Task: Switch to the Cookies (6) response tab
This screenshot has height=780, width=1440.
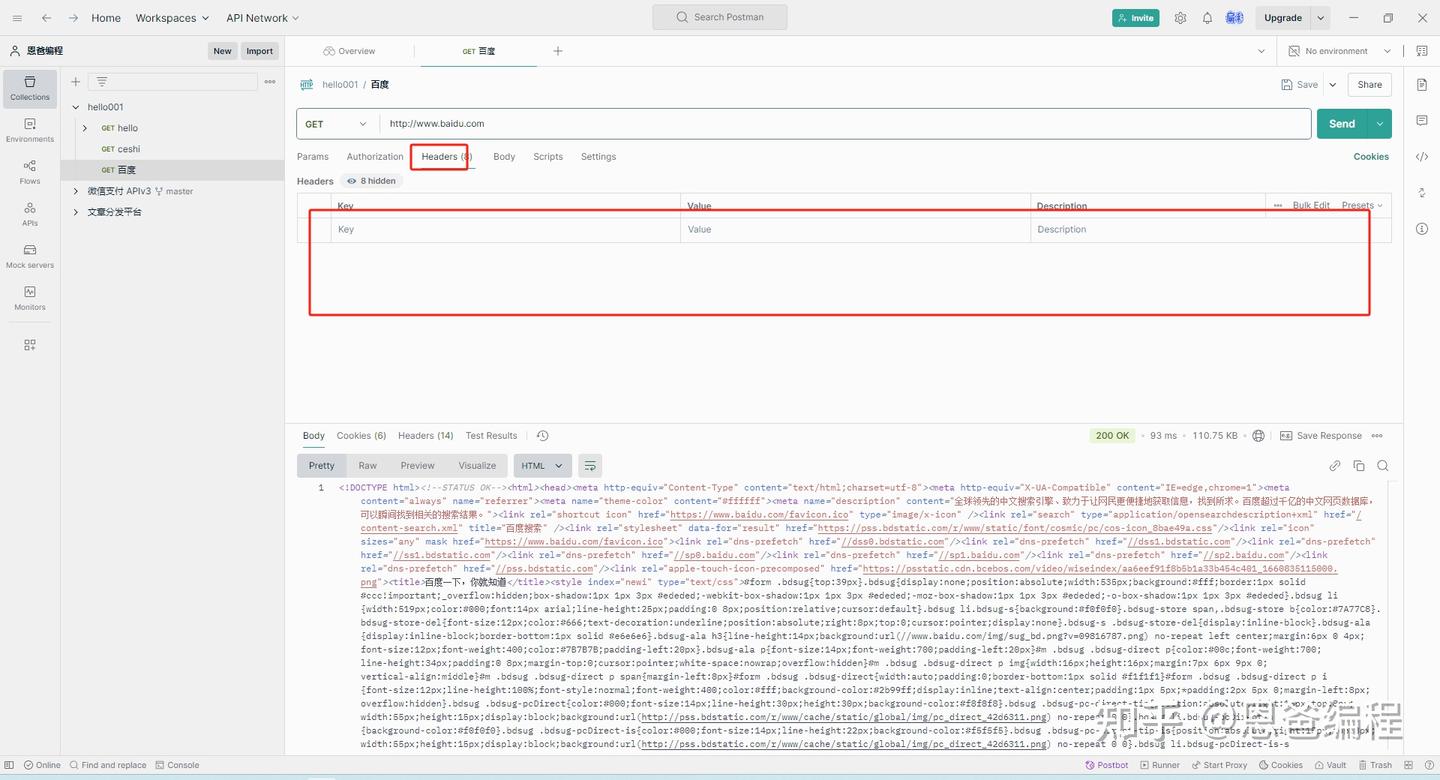Action: [361, 435]
